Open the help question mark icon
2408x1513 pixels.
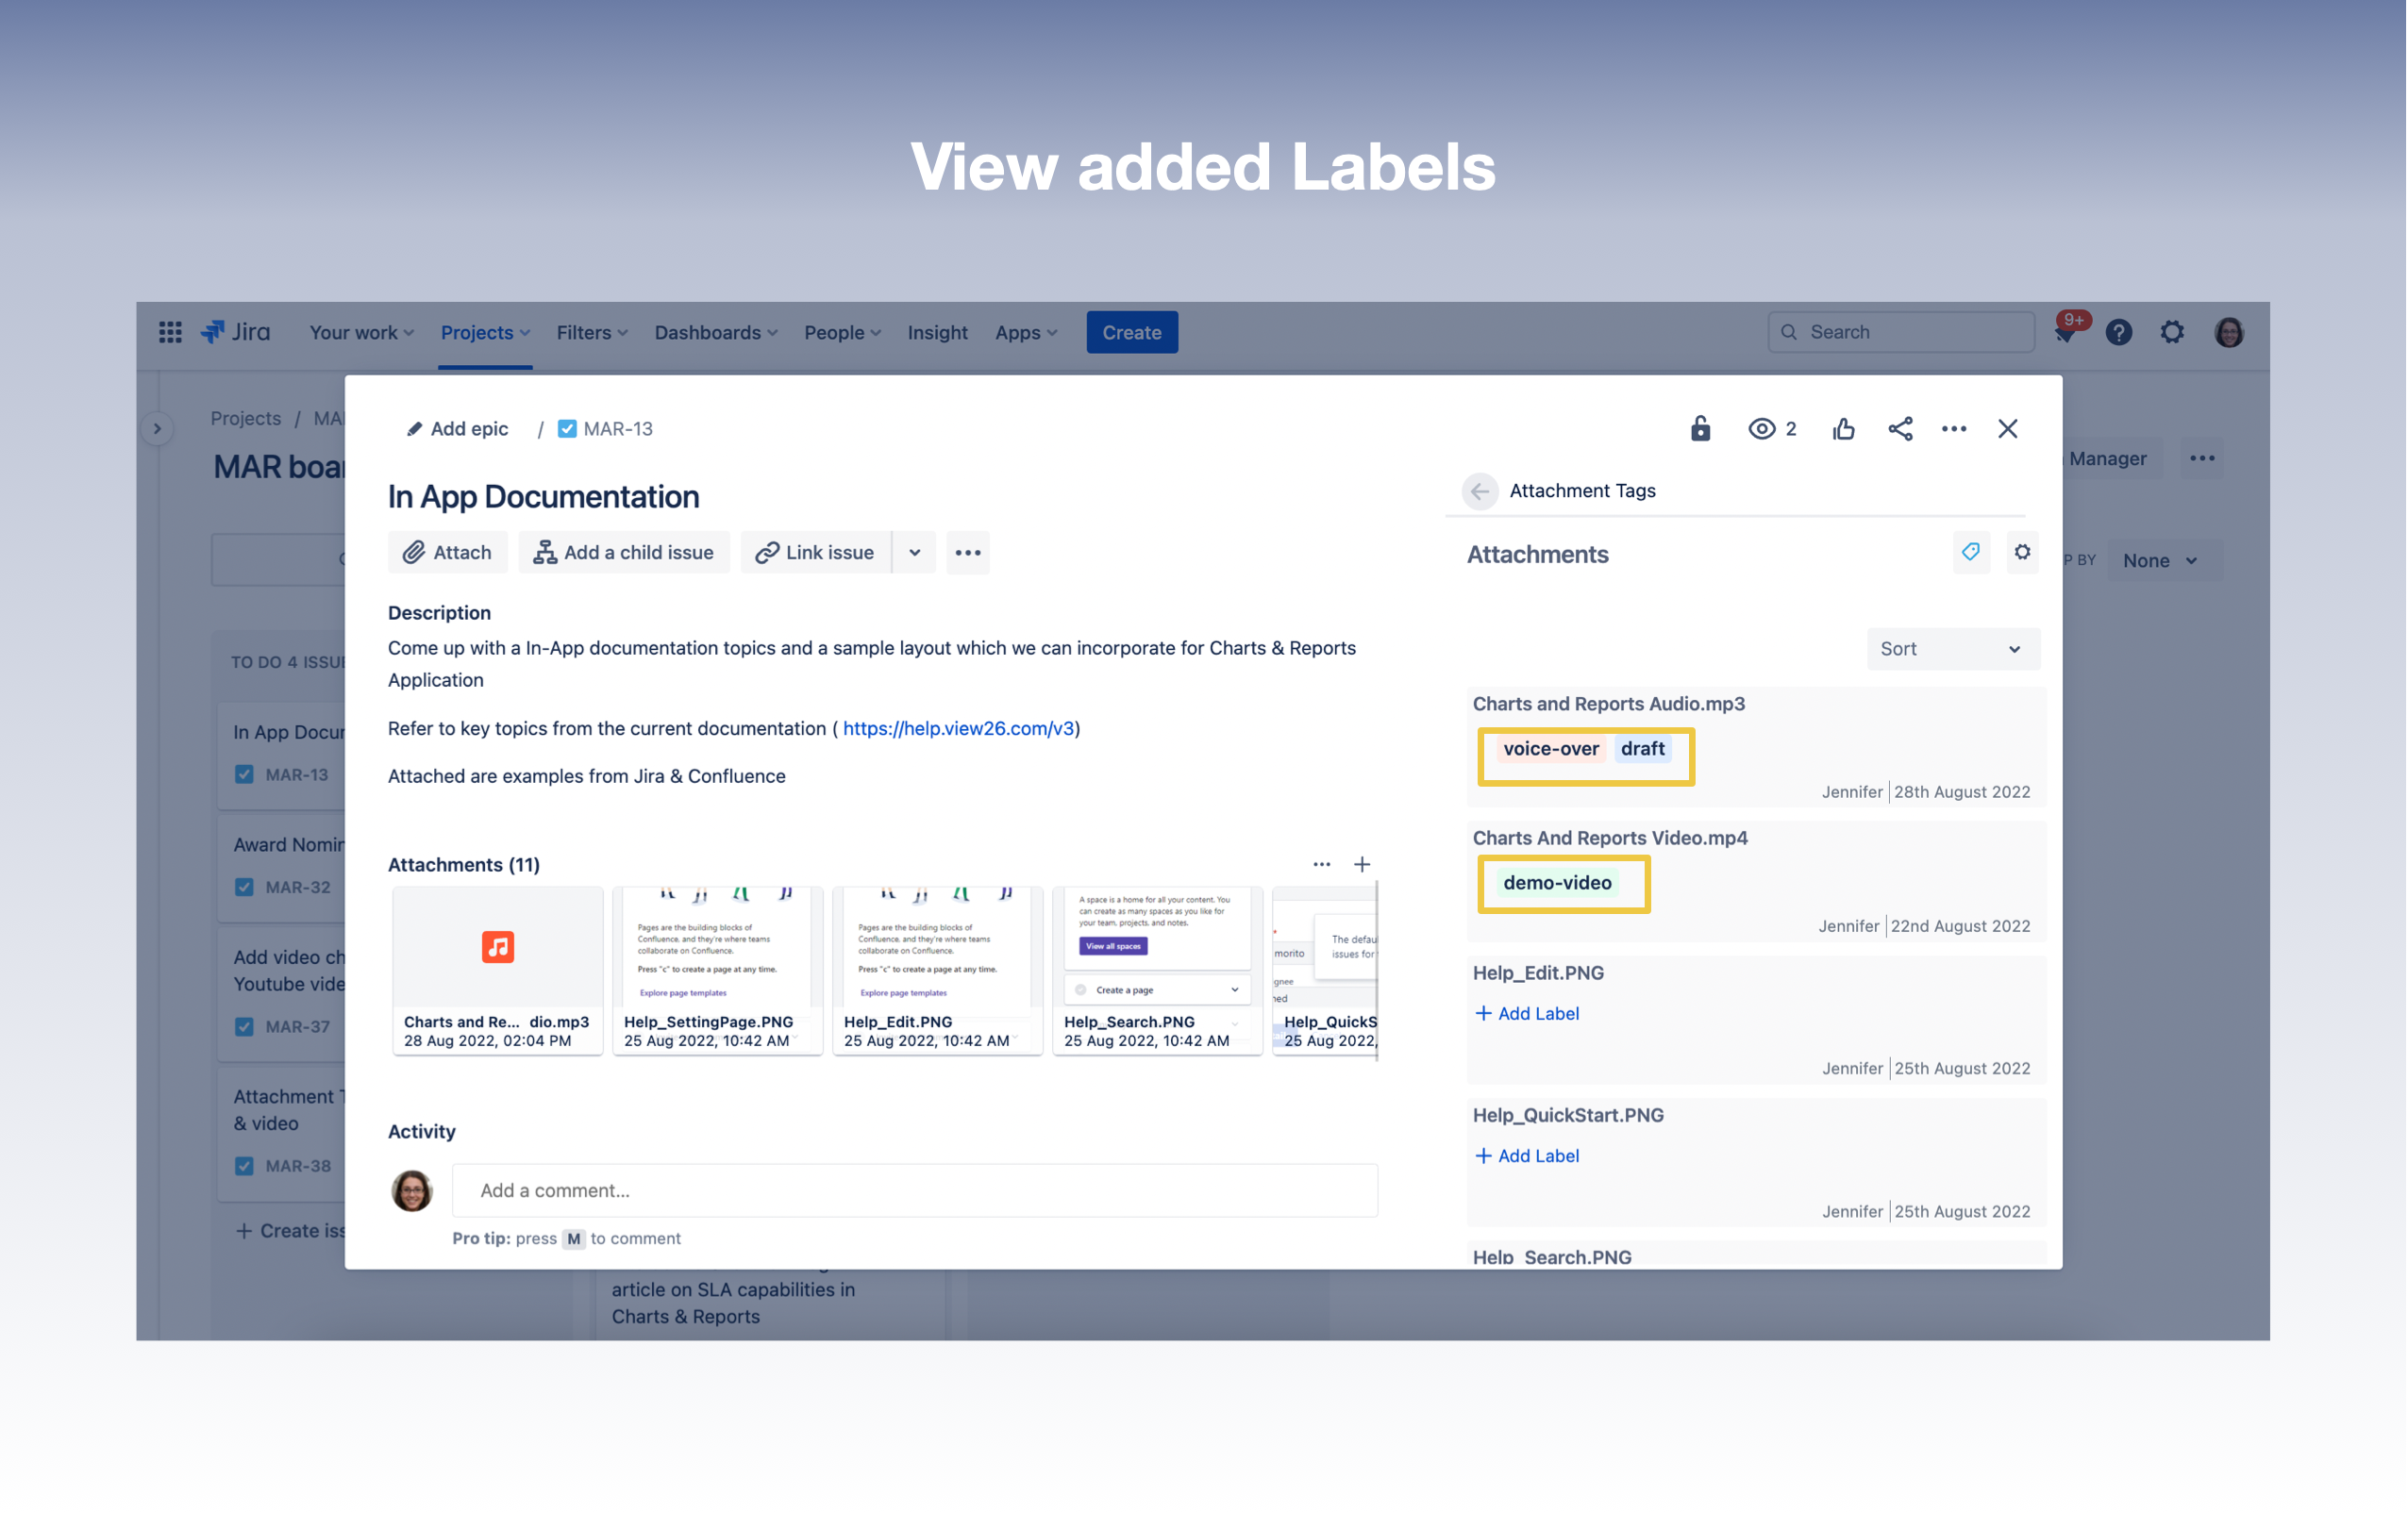[2118, 332]
